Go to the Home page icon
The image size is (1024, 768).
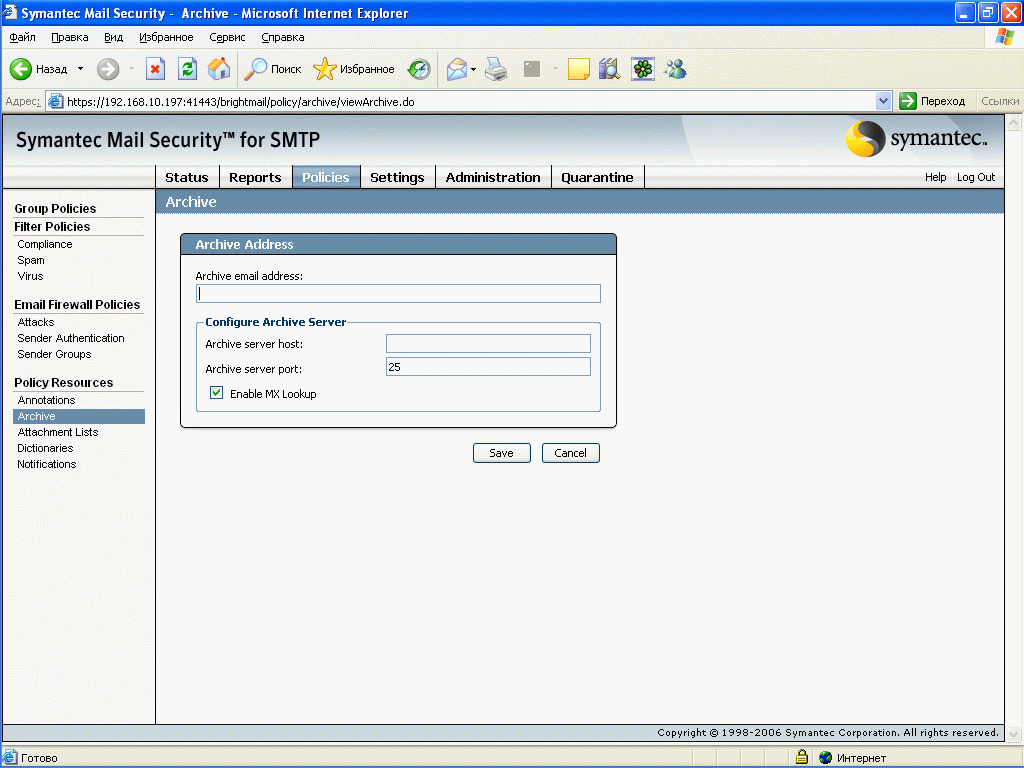coord(219,69)
